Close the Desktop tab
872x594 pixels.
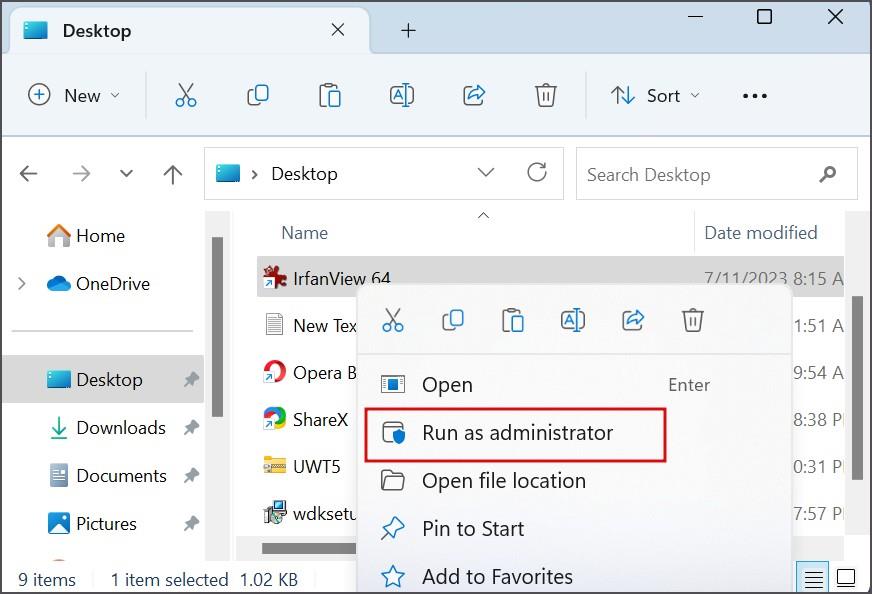coord(338,30)
